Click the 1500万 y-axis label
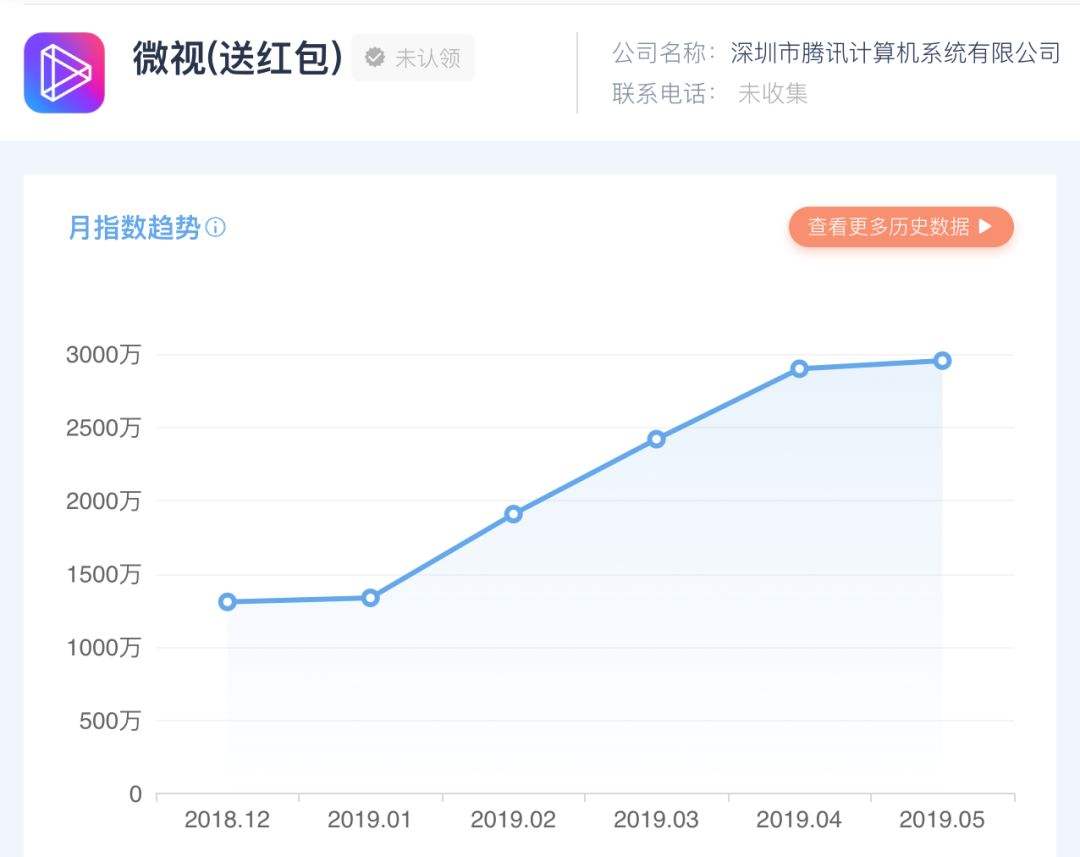The image size is (1080, 857). click(x=103, y=574)
